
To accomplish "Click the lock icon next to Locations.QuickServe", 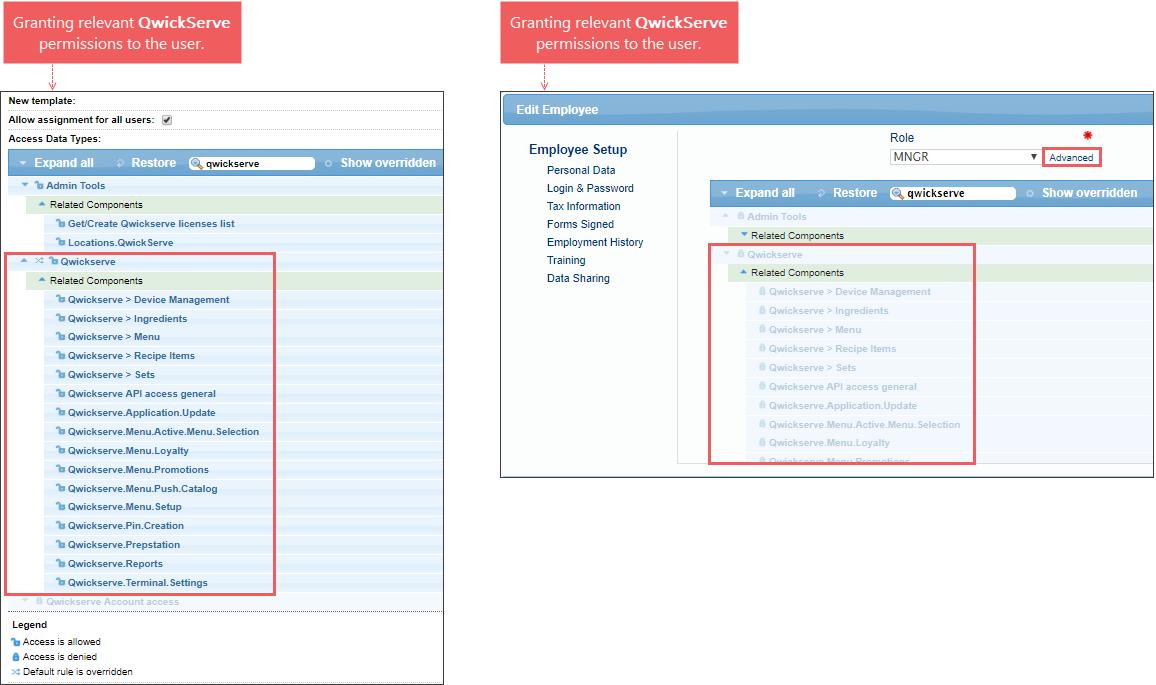I will (61, 243).
